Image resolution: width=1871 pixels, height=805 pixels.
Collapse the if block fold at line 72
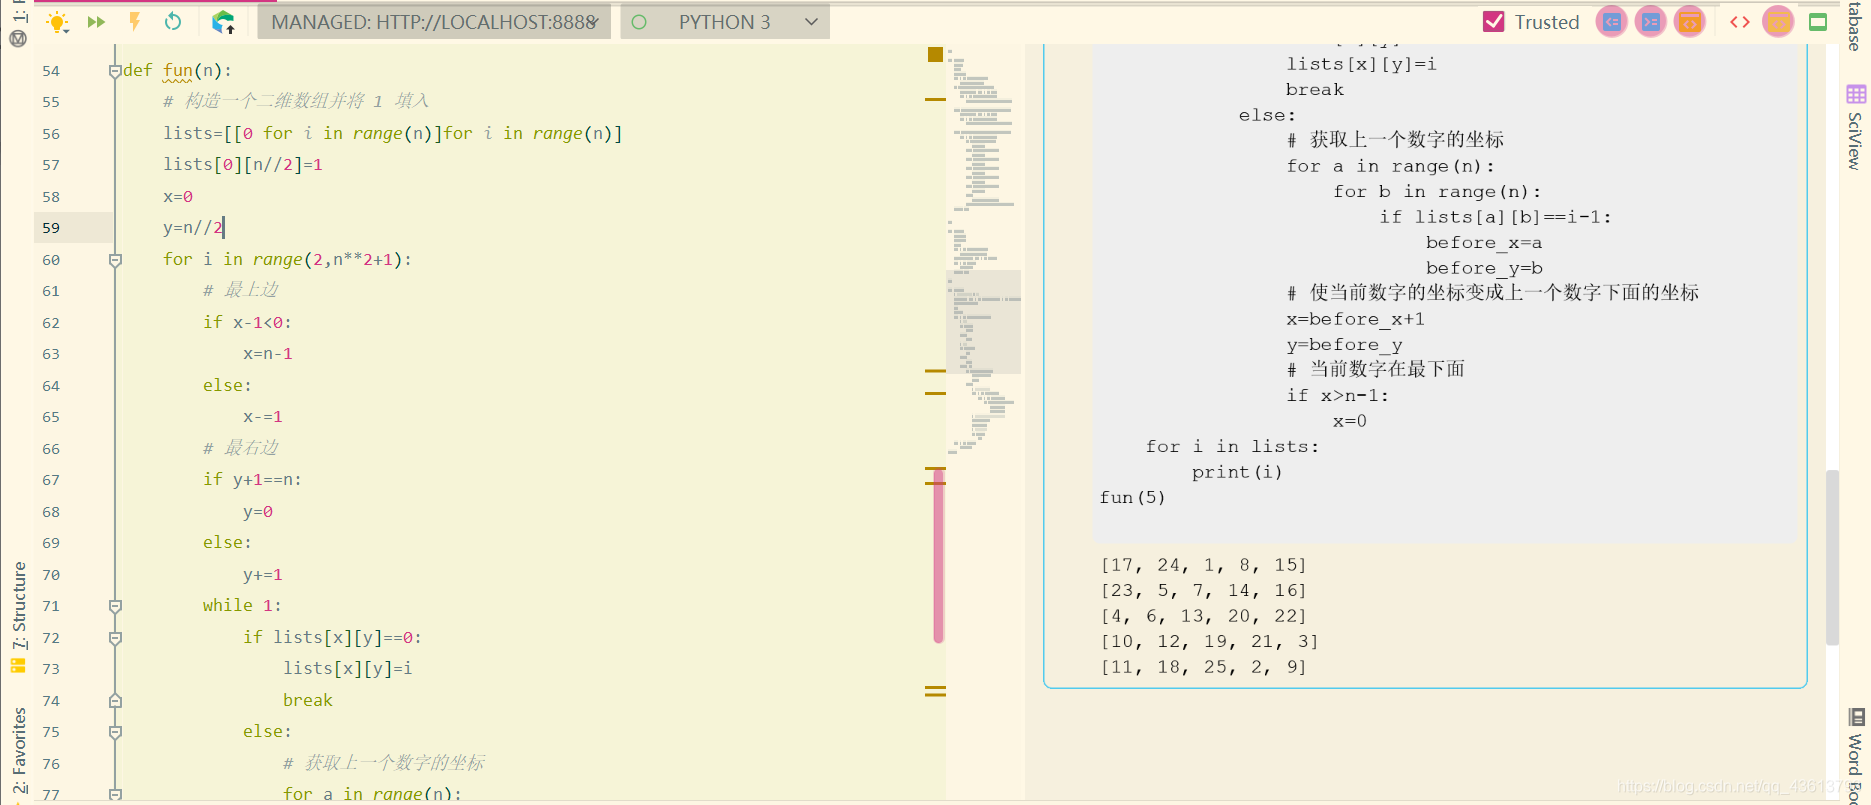click(115, 638)
